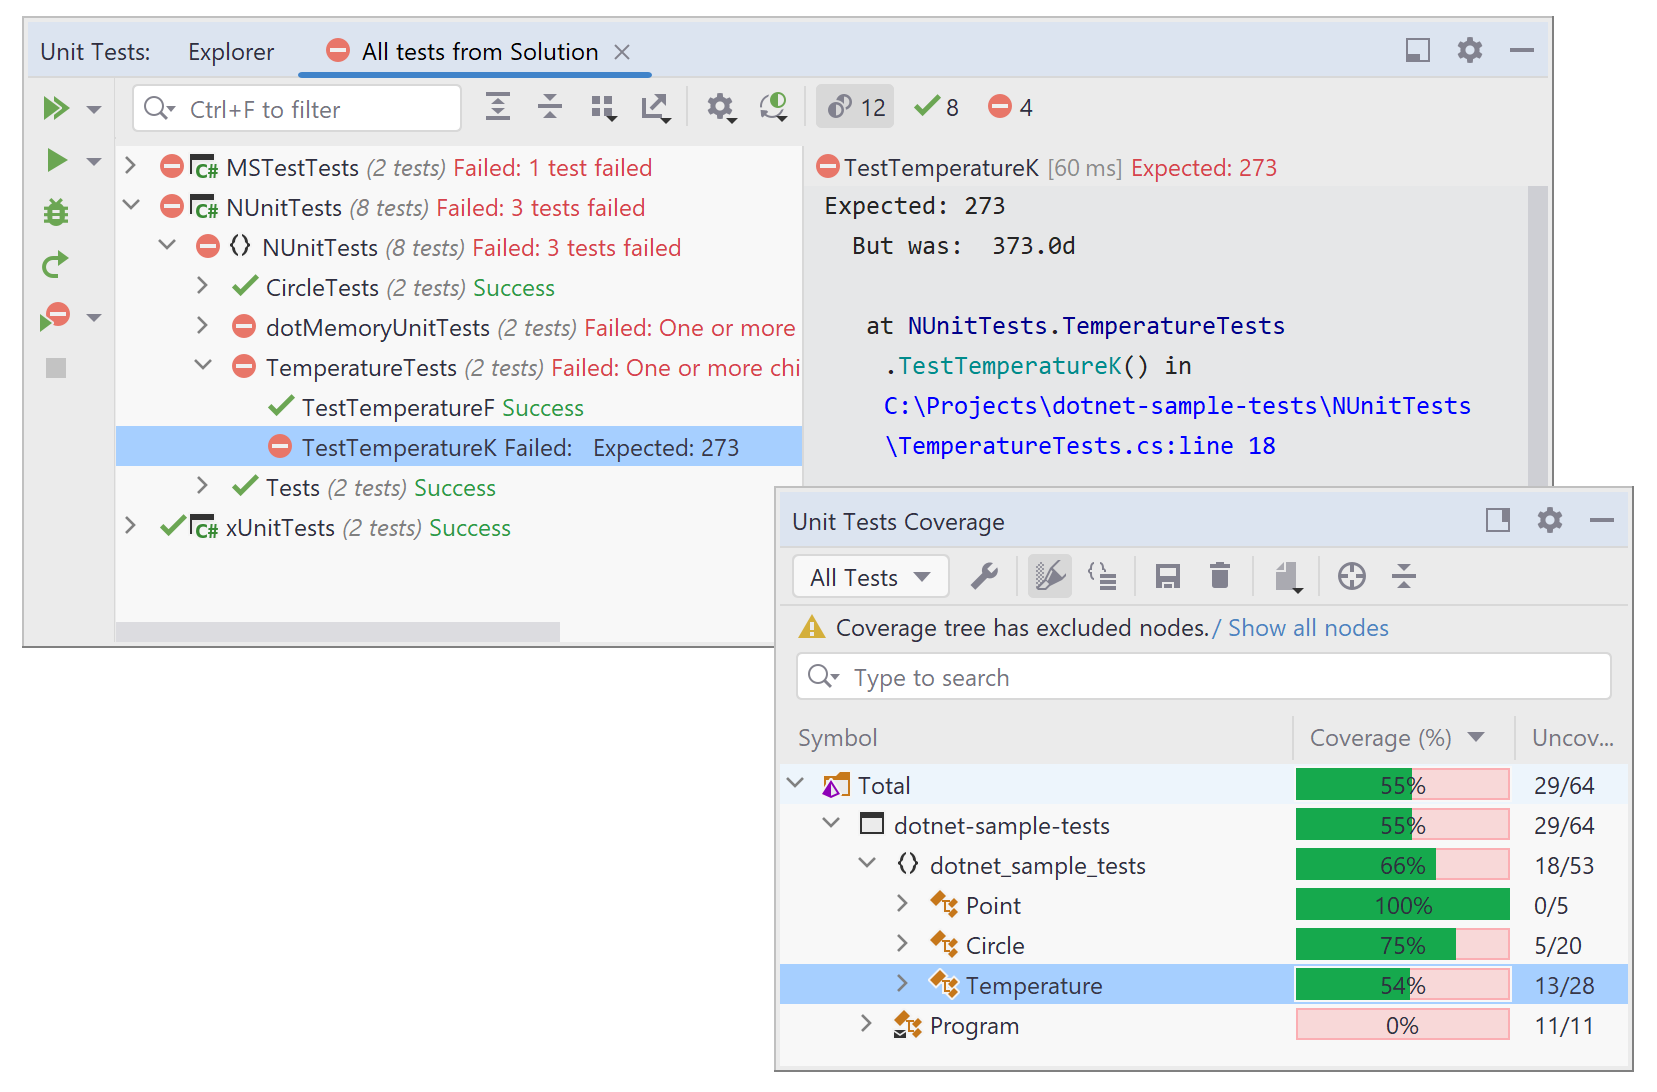Toggle code coverage highlighting in editor
The height and width of the screenshot is (1092, 1657).
point(1049,576)
